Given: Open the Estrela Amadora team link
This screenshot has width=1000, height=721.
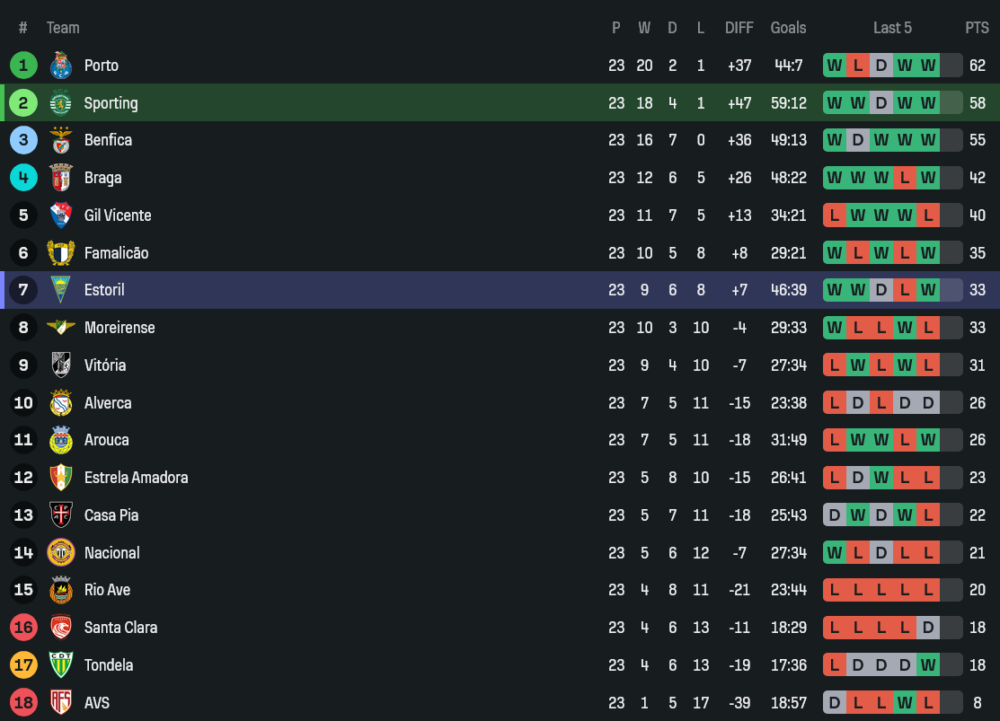Looking at the screenshot, I should click(136, 478).
